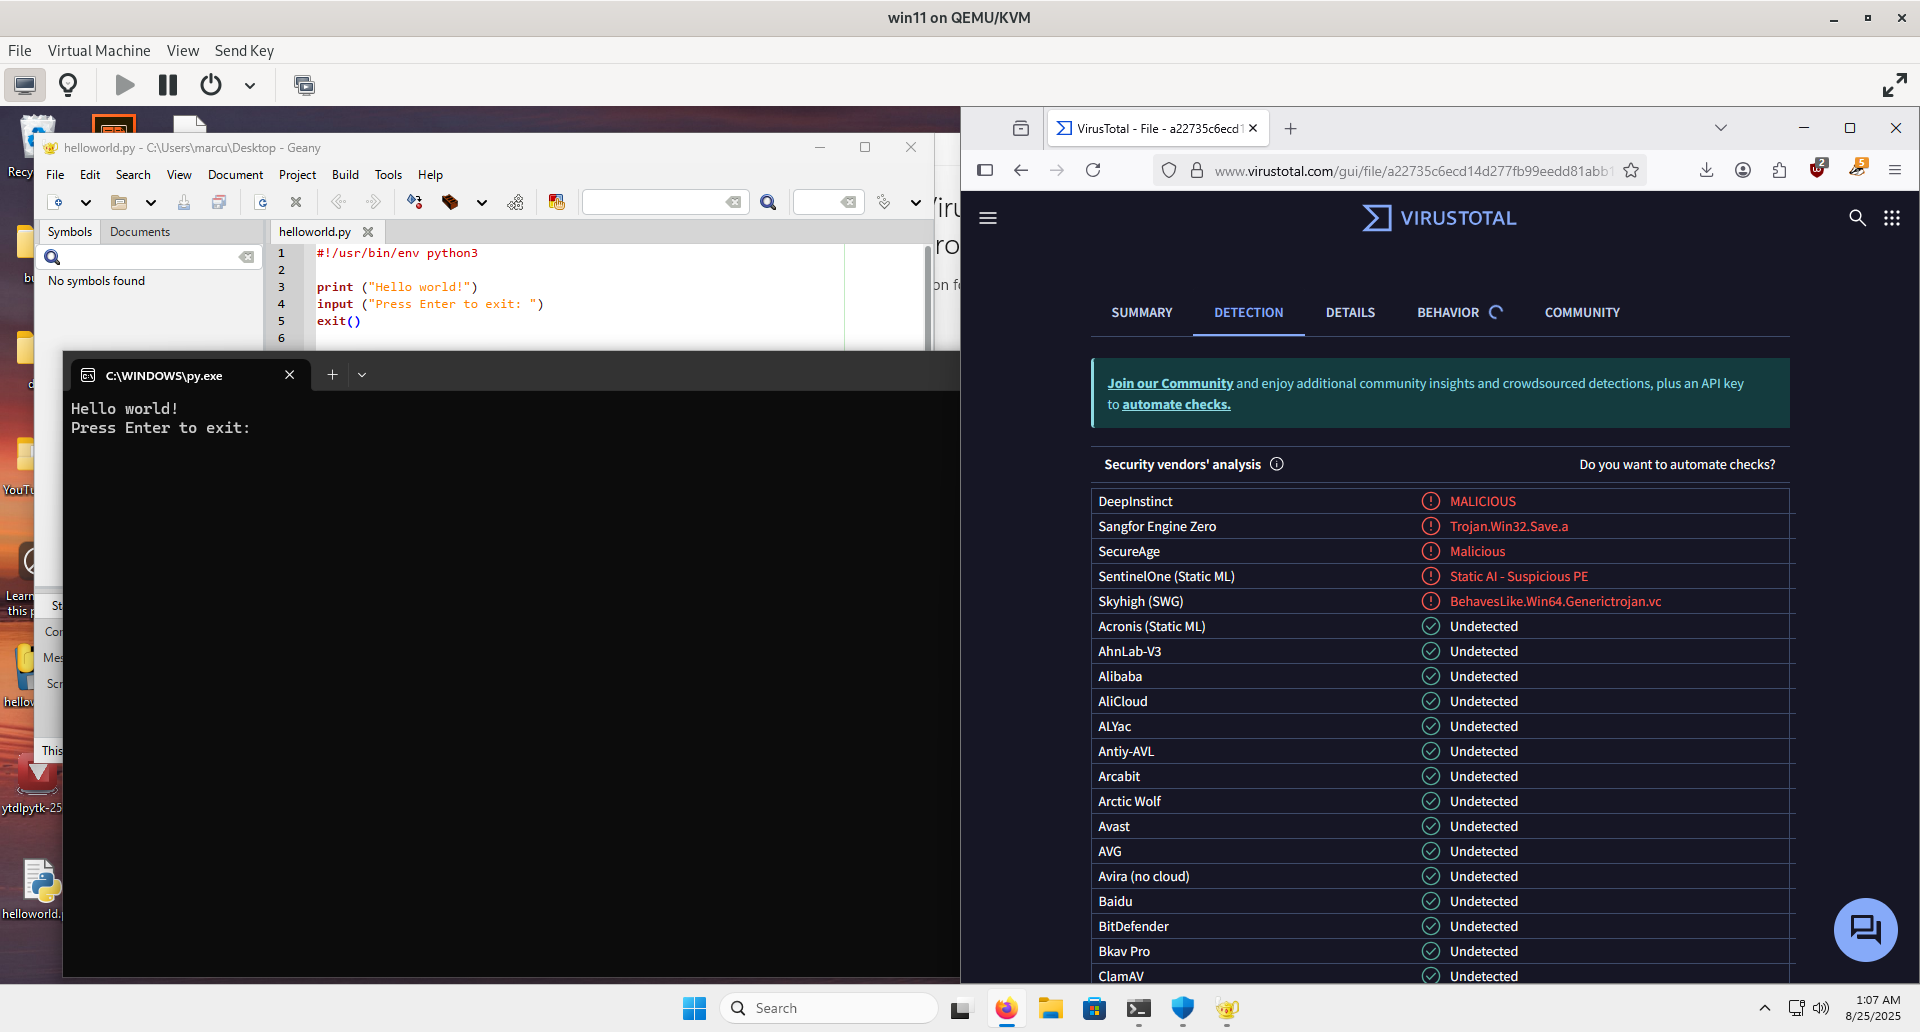The width and height of the screenshot is (1920, 1032).
Task: Open the Geany Build menu
Action: click(x=345, y=174)
